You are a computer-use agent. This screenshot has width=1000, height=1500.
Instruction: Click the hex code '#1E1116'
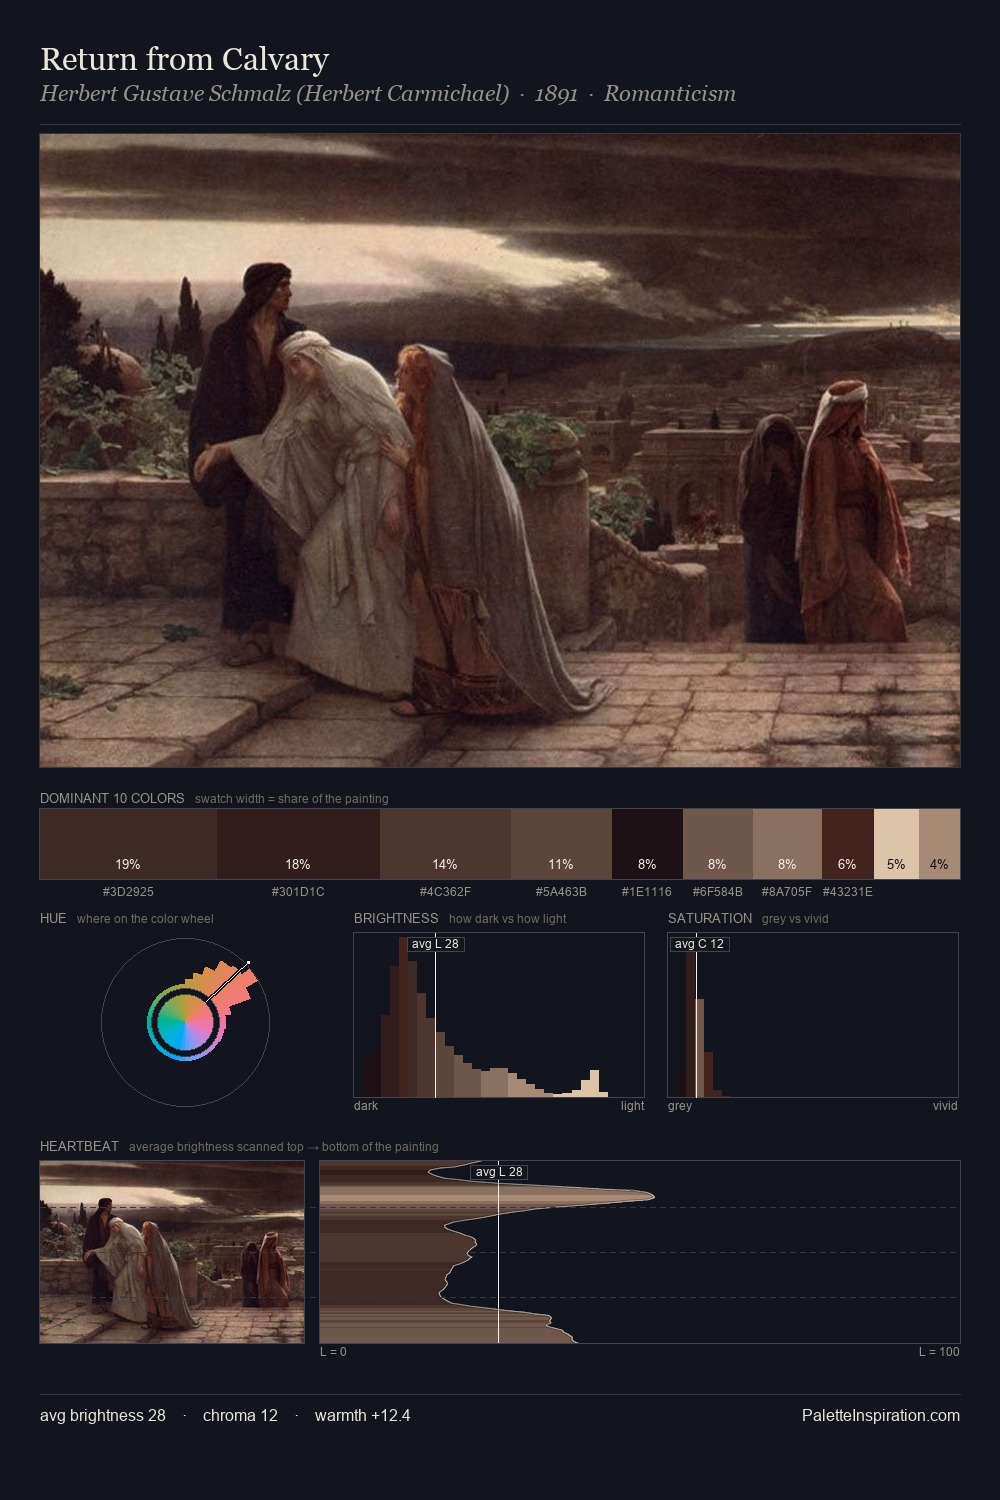point(647,891)
